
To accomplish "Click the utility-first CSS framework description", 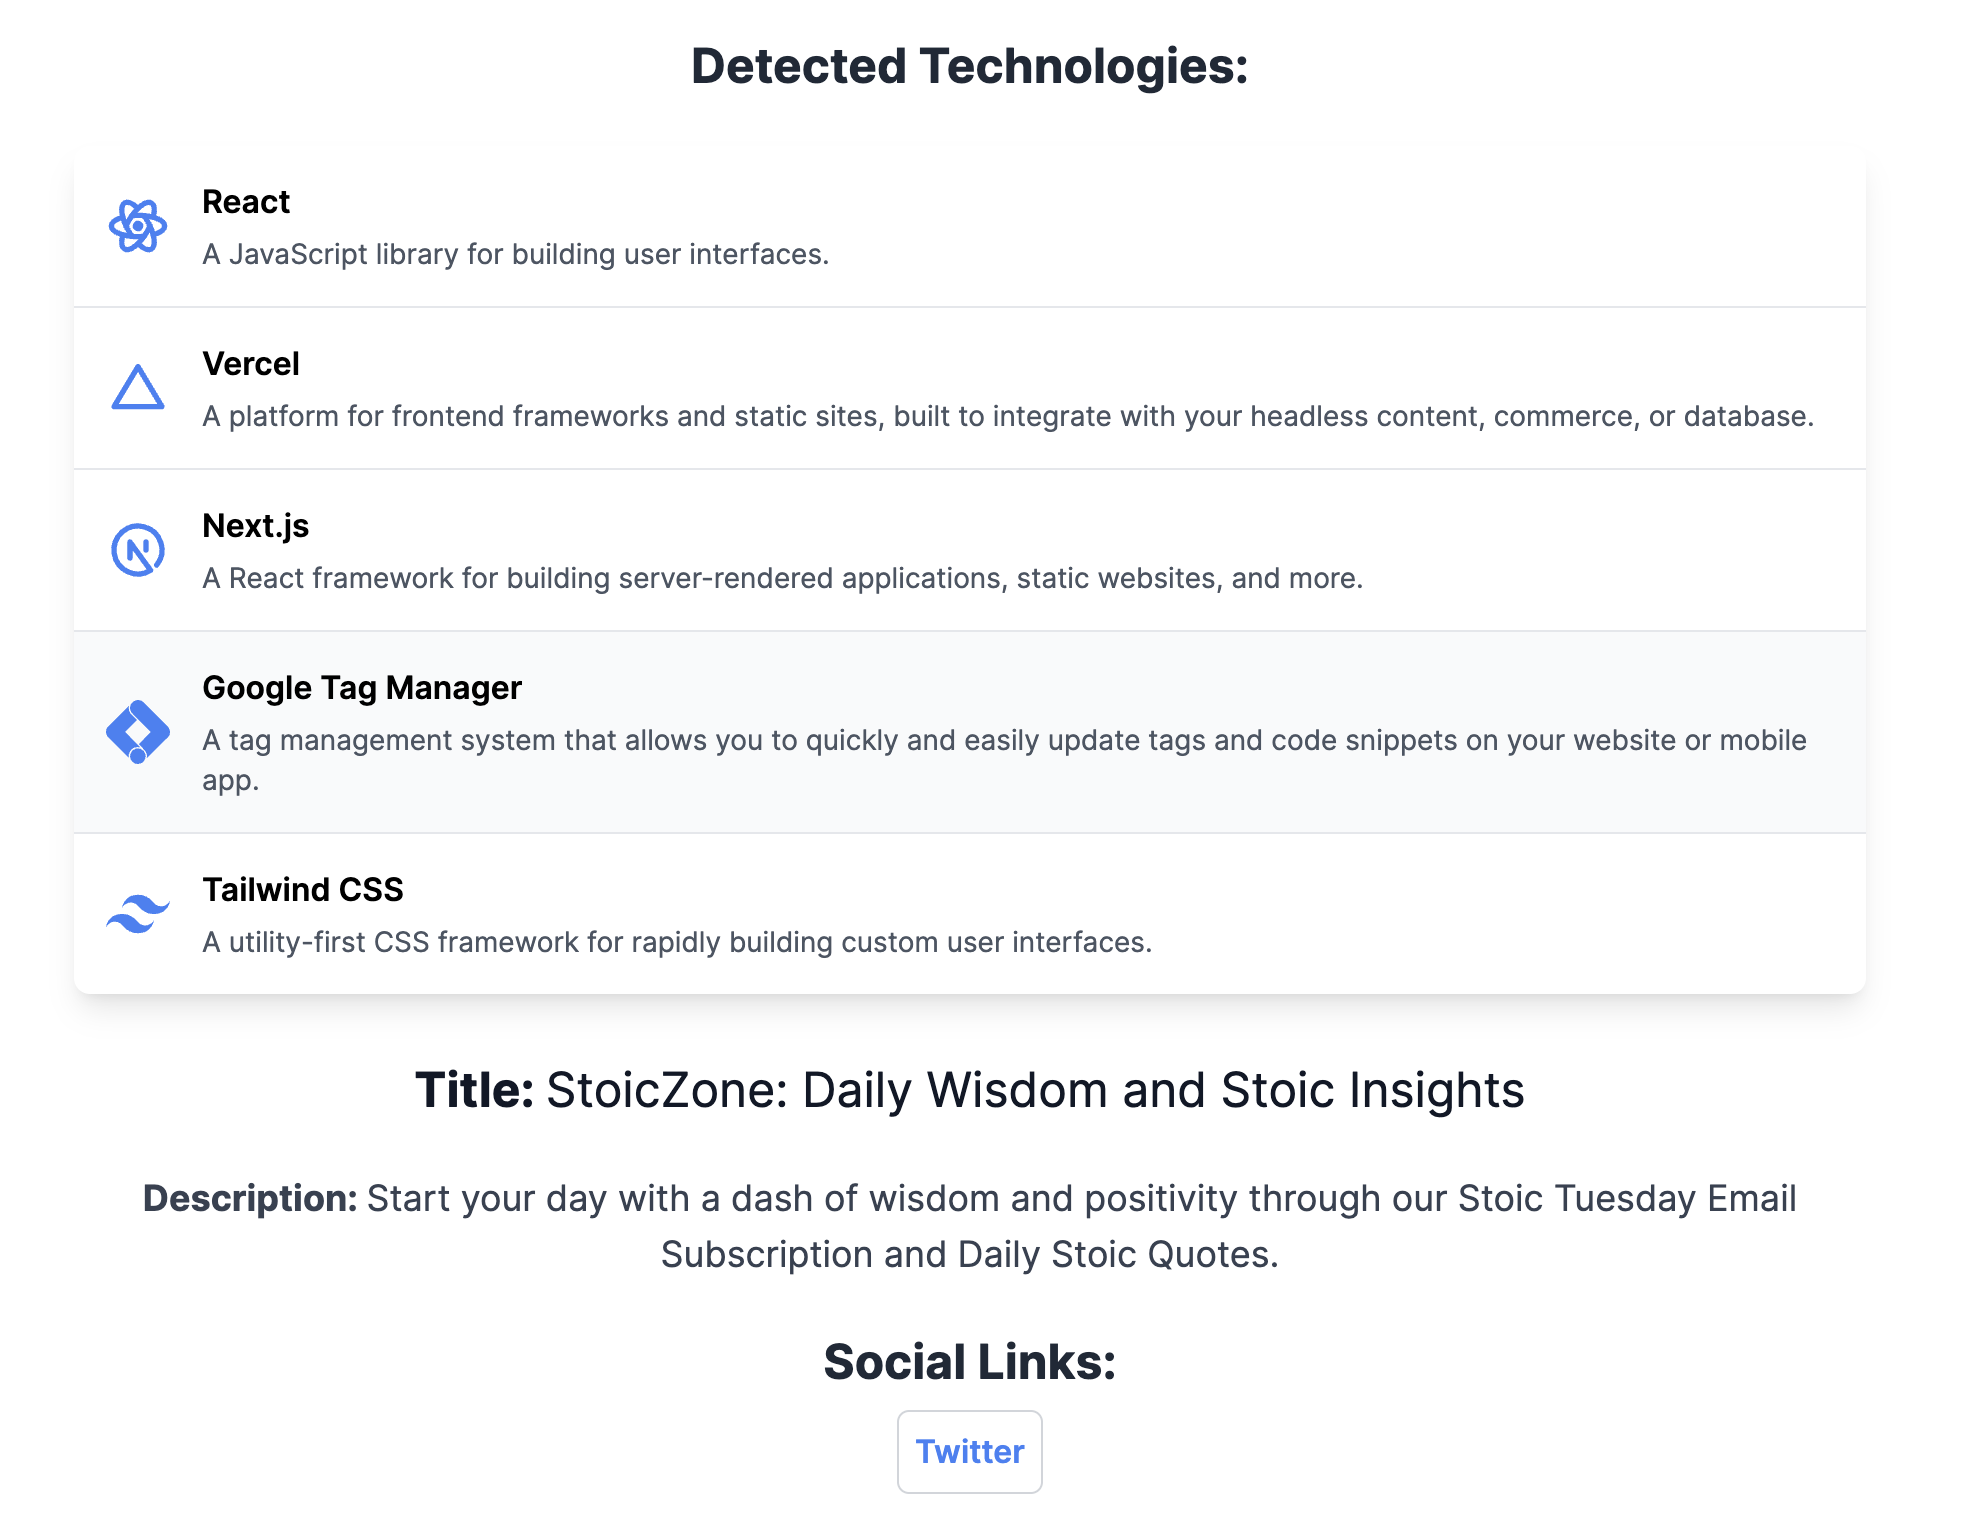I will pyautogui.click(x=677, y=943).
